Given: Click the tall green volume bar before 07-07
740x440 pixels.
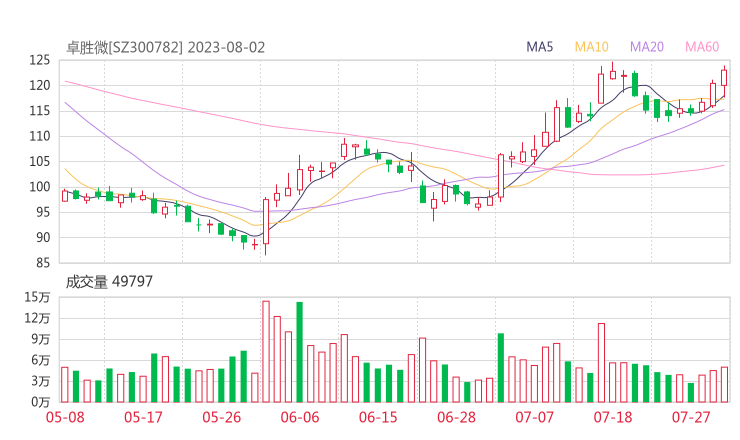Looking at the screenshot, I should (501, 368).
